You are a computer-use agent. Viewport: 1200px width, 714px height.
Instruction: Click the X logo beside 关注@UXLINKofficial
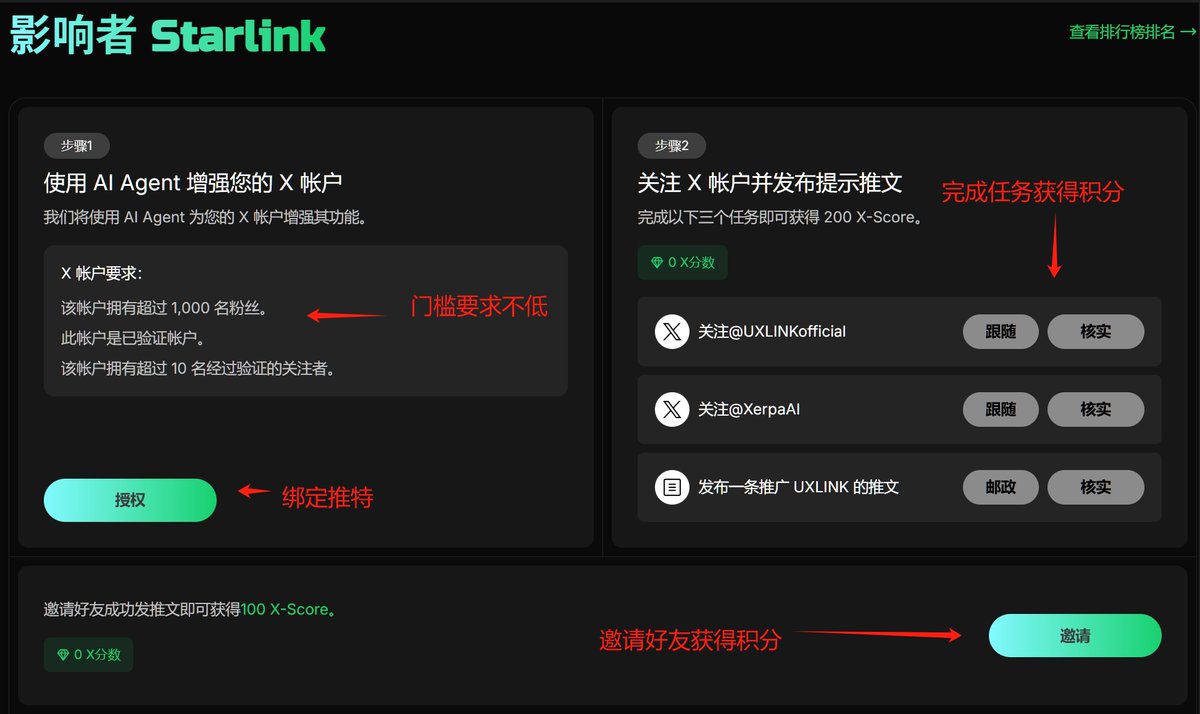point(672,331)
